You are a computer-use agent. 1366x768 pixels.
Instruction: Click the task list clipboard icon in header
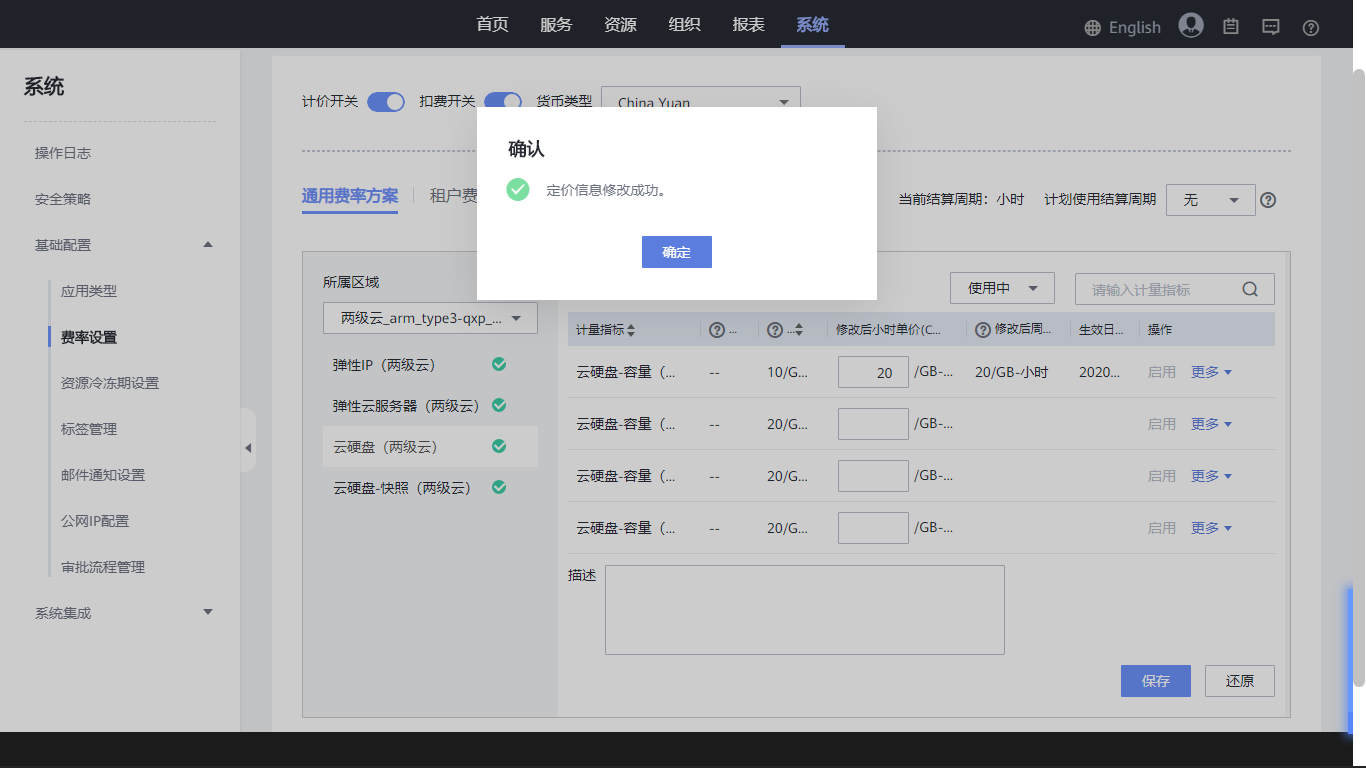coord(1231,27)
